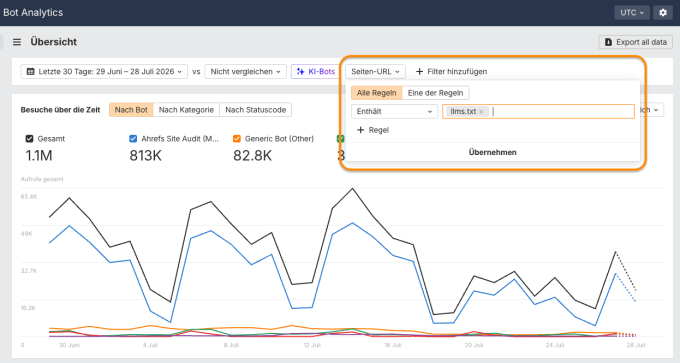Switch to Nach Kategorie view

[186, 110]
